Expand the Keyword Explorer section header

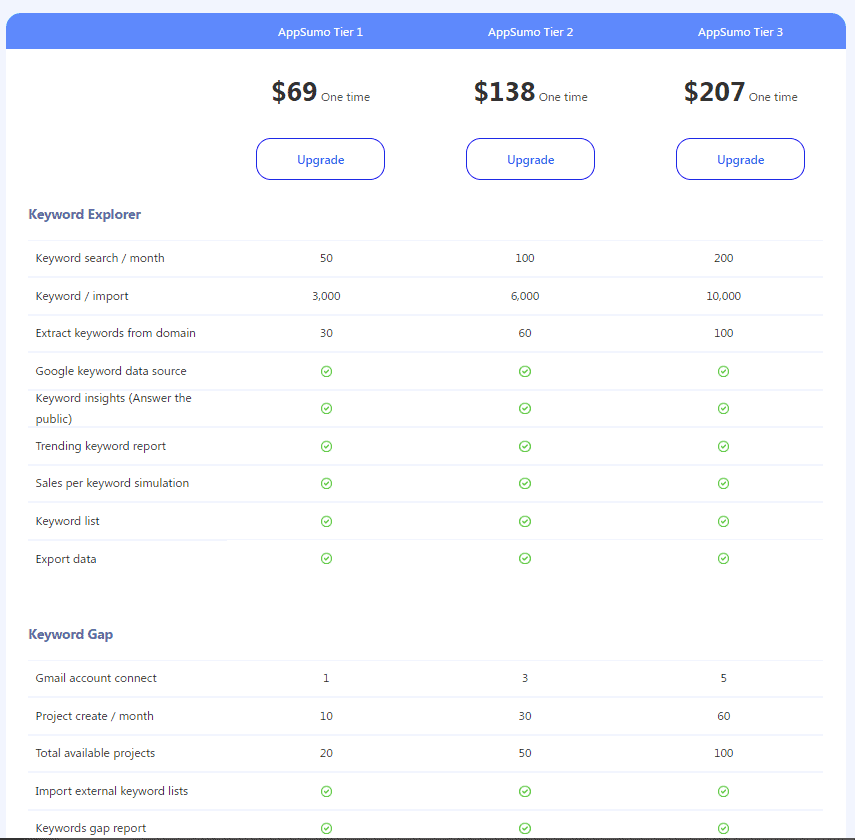click(x=85, y=214)
